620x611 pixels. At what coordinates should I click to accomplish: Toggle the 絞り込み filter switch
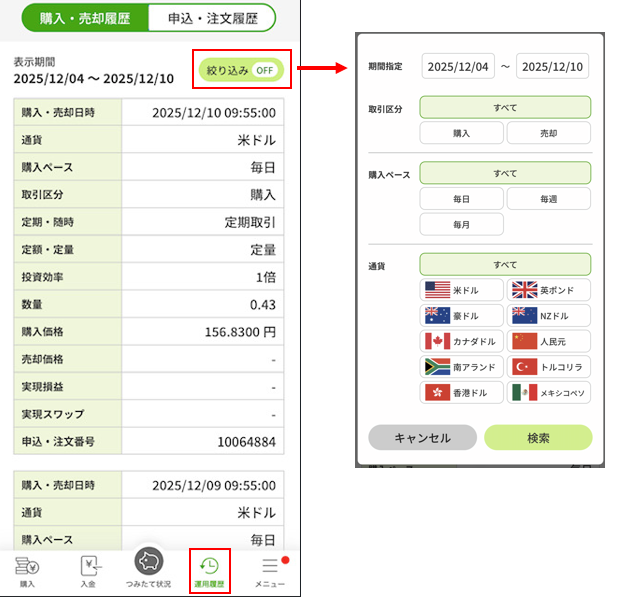pyautogui.click(x=243, y=70)
